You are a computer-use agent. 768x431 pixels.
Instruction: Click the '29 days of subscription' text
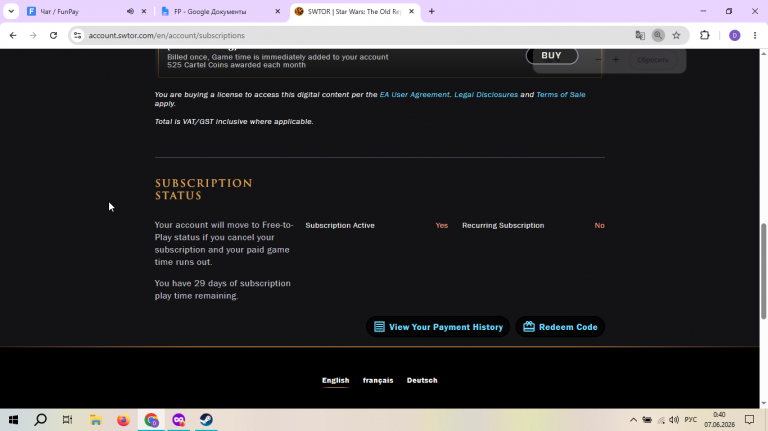click(242, 283)
